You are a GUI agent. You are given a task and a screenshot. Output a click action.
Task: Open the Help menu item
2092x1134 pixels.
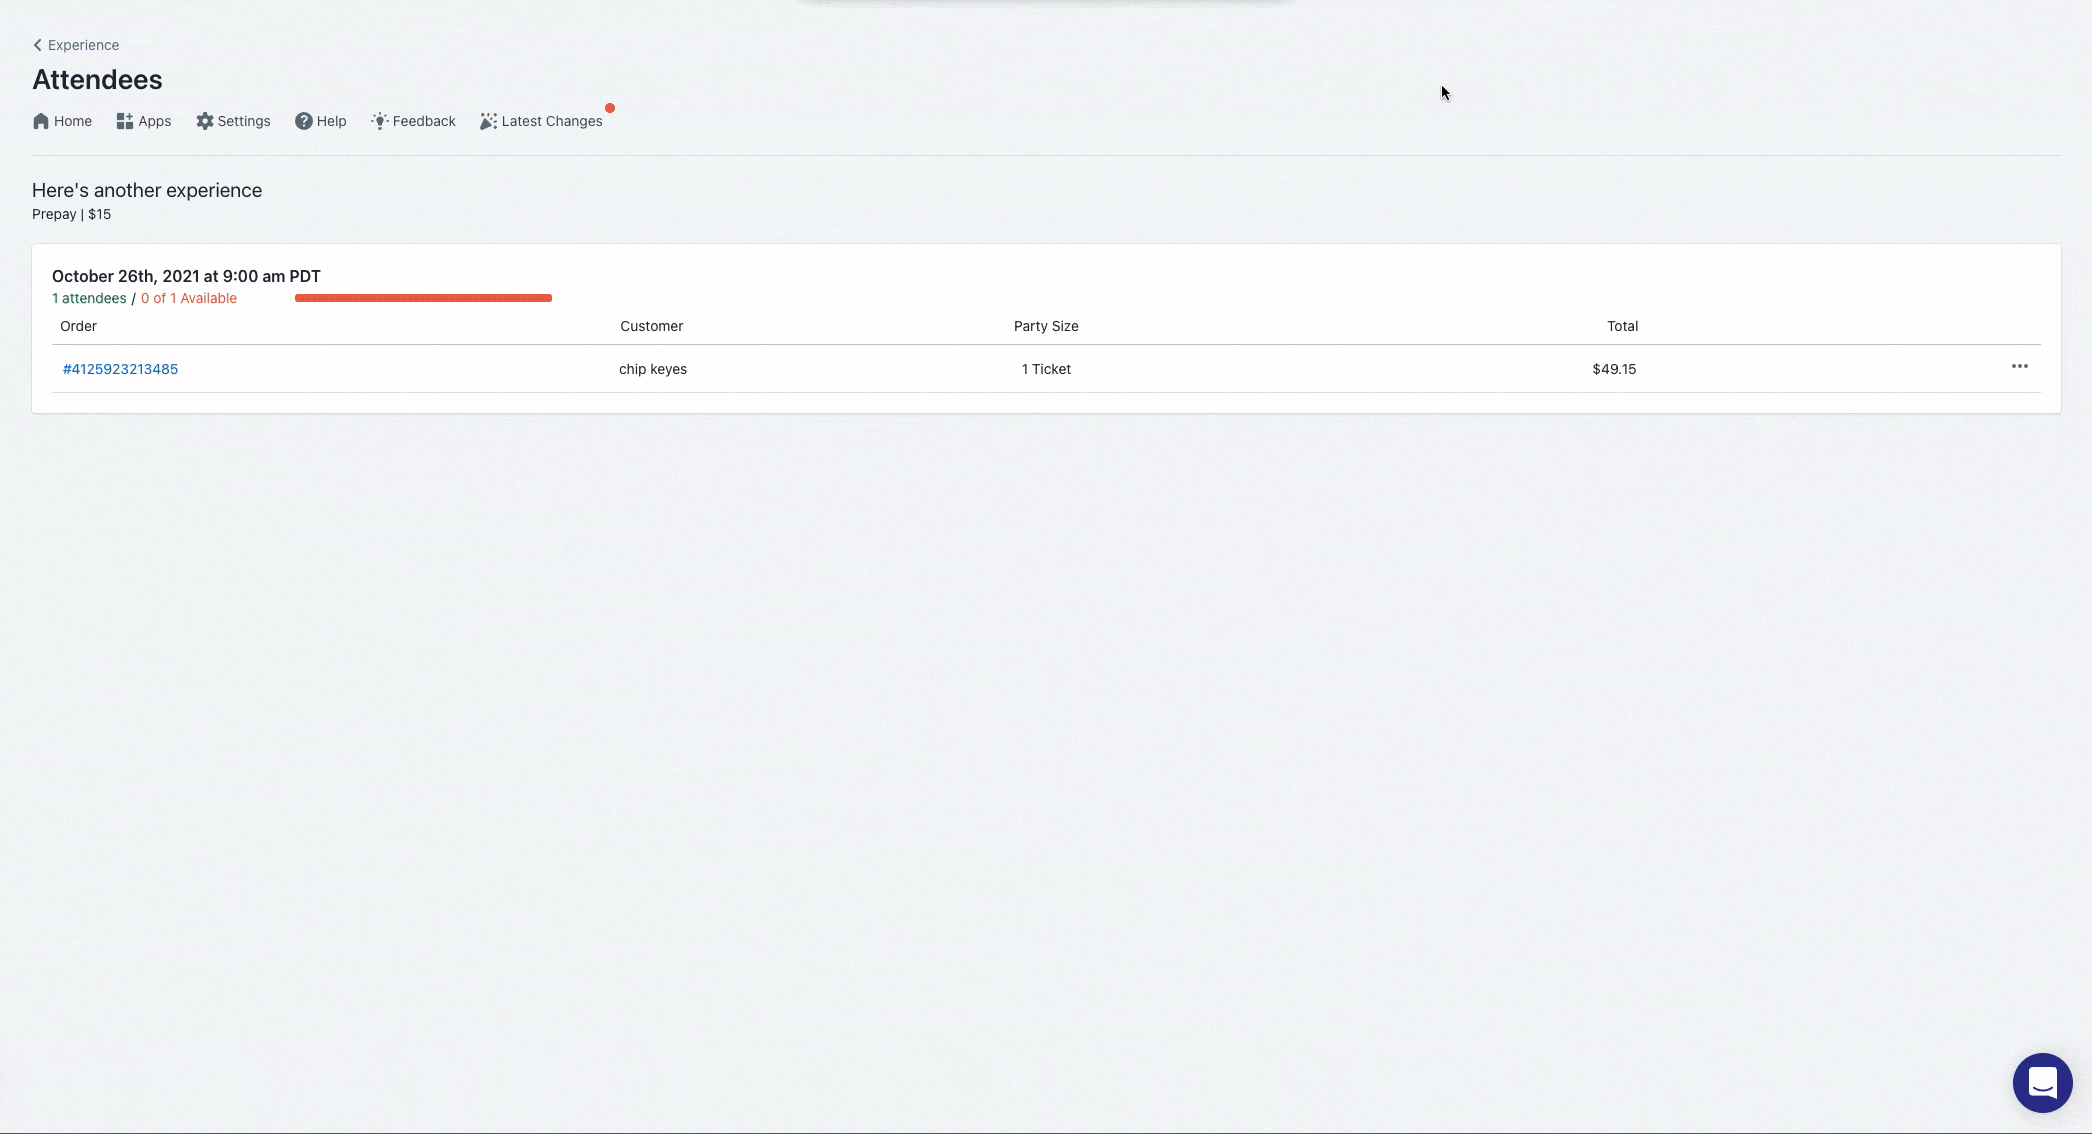(x=321, y=121)
